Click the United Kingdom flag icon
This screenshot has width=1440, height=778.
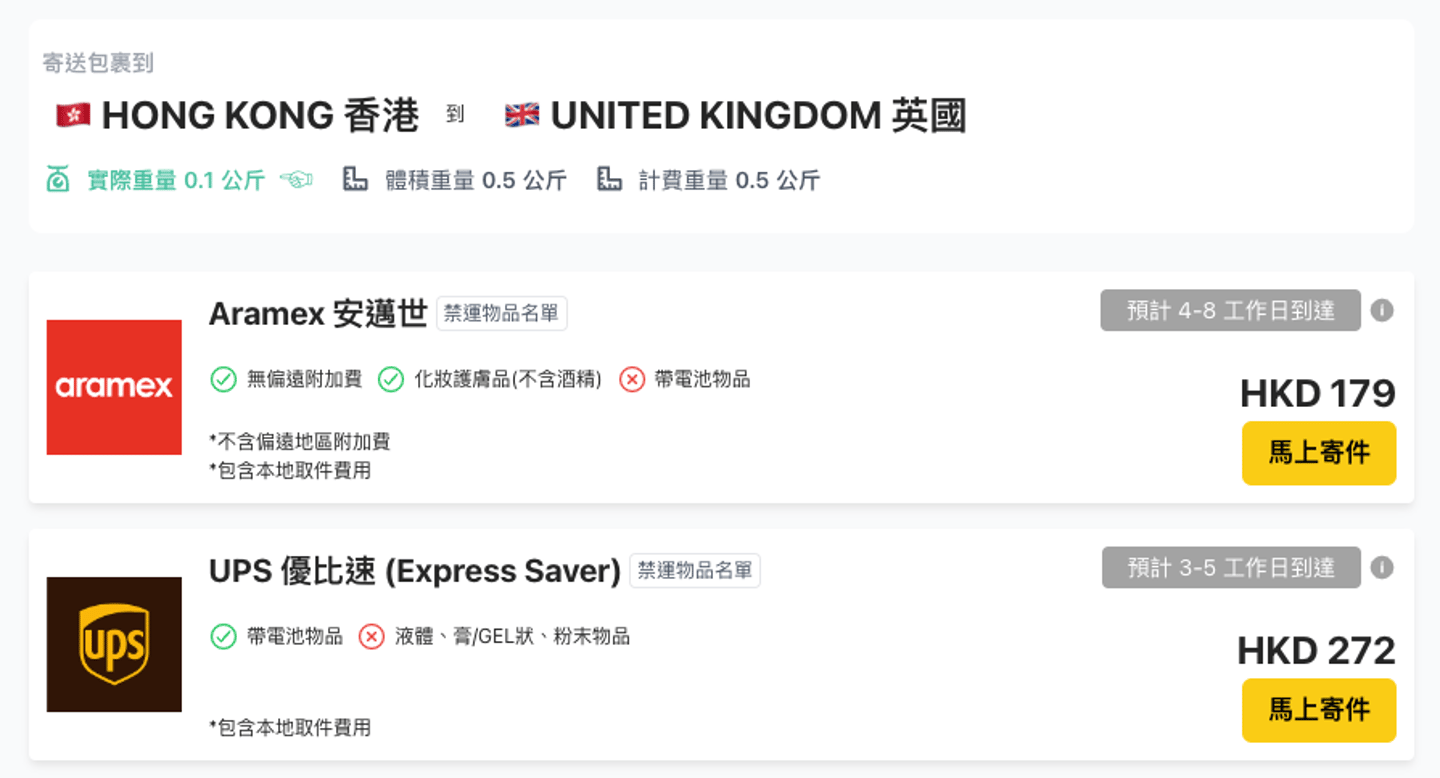click(522, 116)
